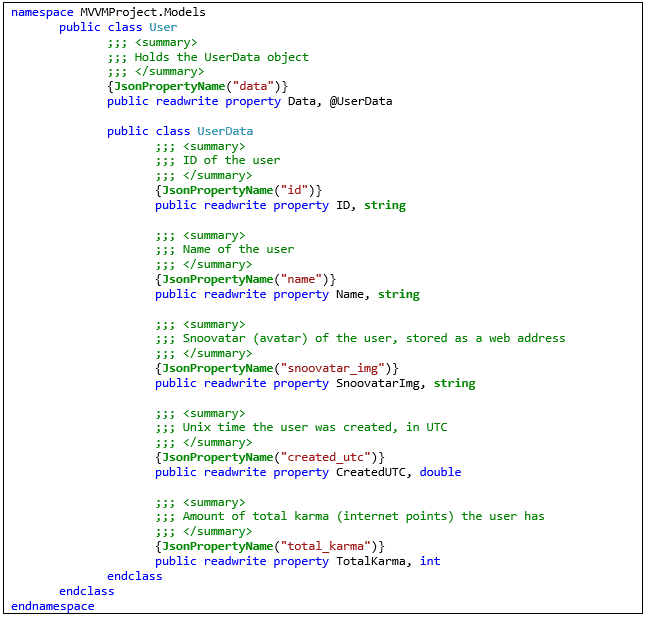
Task: Click the "created_utc" string literal
Action: (329, 457)
